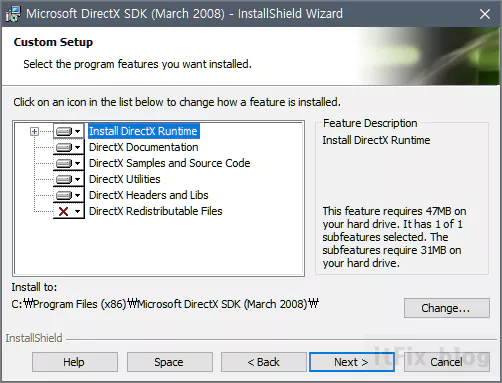Viewport: 502px width, 383px height.
Task: Open red X dropdown for DirectX Redistributable Files
Action: pyautogui.click(x=69, y=211)
